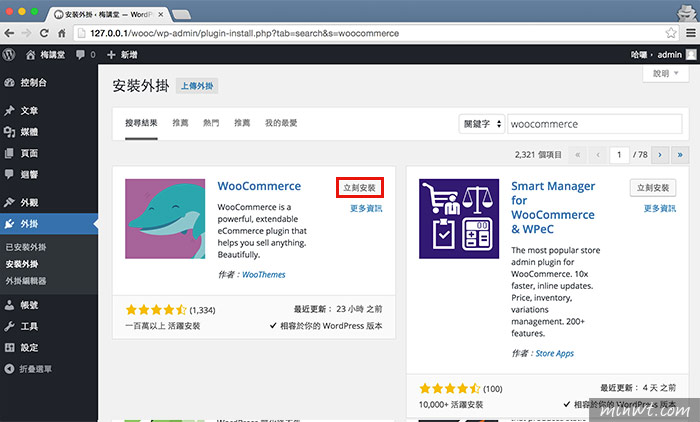This screenshot has width=700, height=422.
Task: Open 外觀 appearance menu
Action: point(49,202)
